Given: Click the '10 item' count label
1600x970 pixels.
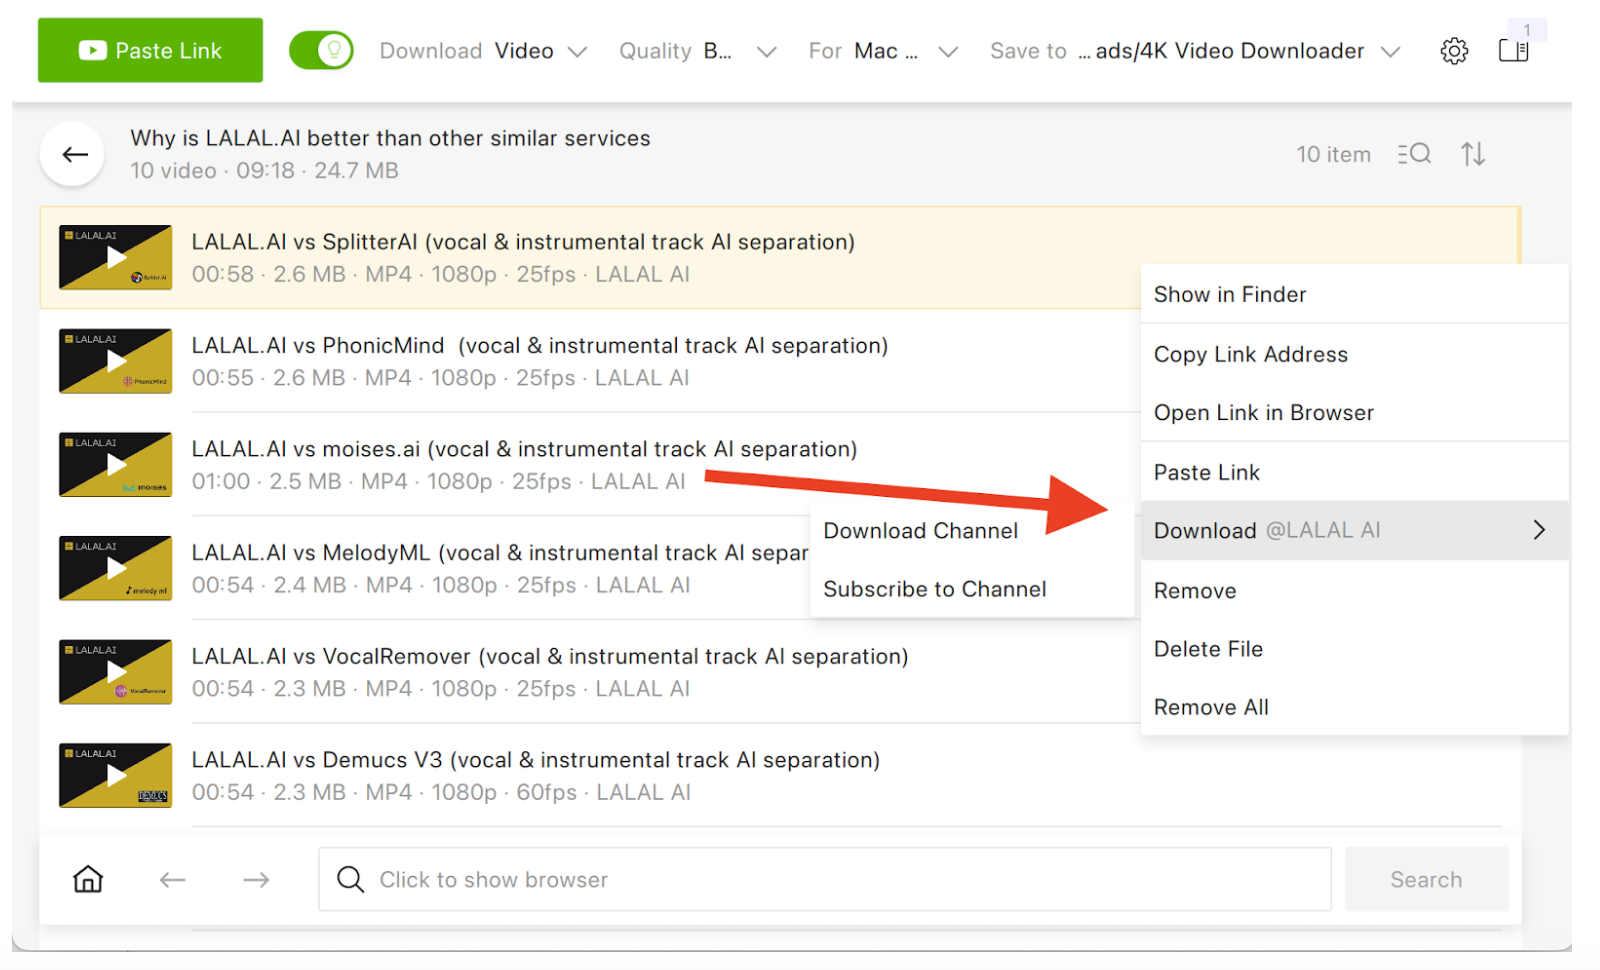Looking at the screenshot, I should click(1333, 154).
